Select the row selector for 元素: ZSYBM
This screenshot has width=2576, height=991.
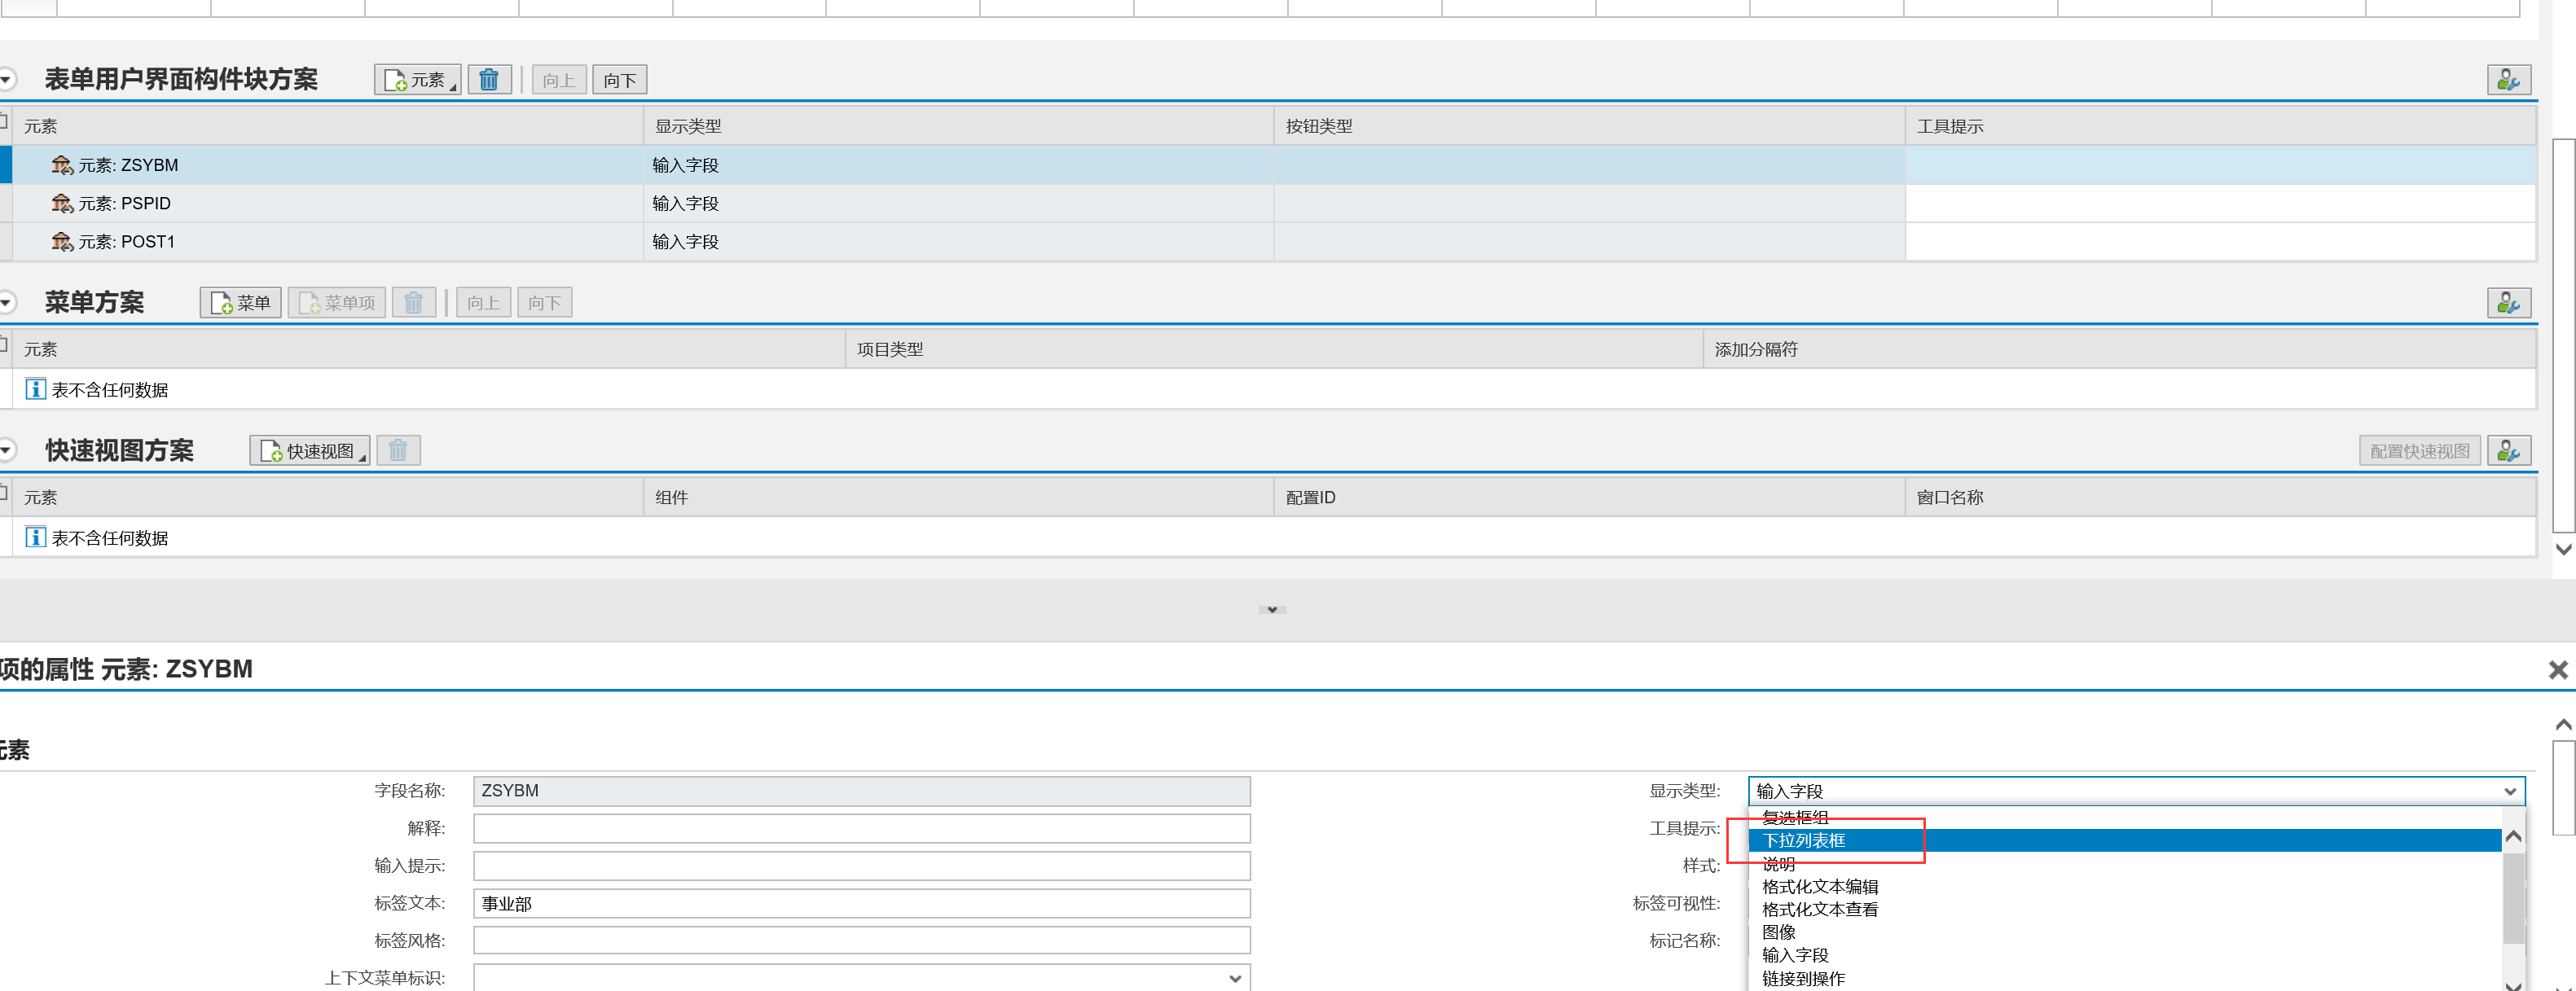(x=6, y=165)
